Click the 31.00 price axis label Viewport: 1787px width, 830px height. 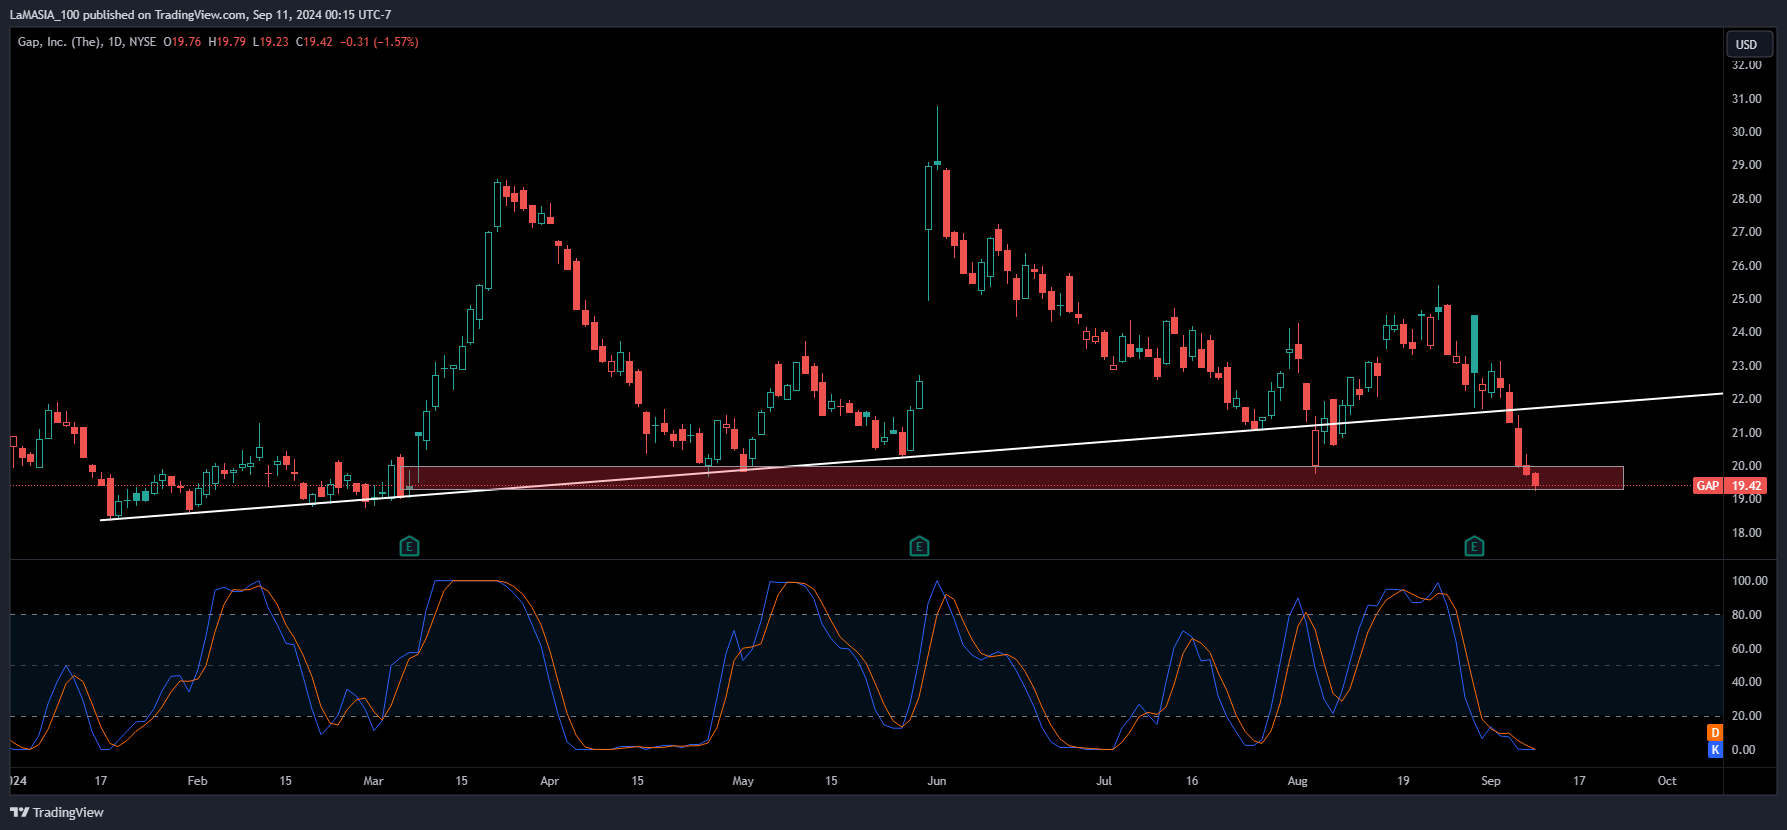(x=1747, y=98)
